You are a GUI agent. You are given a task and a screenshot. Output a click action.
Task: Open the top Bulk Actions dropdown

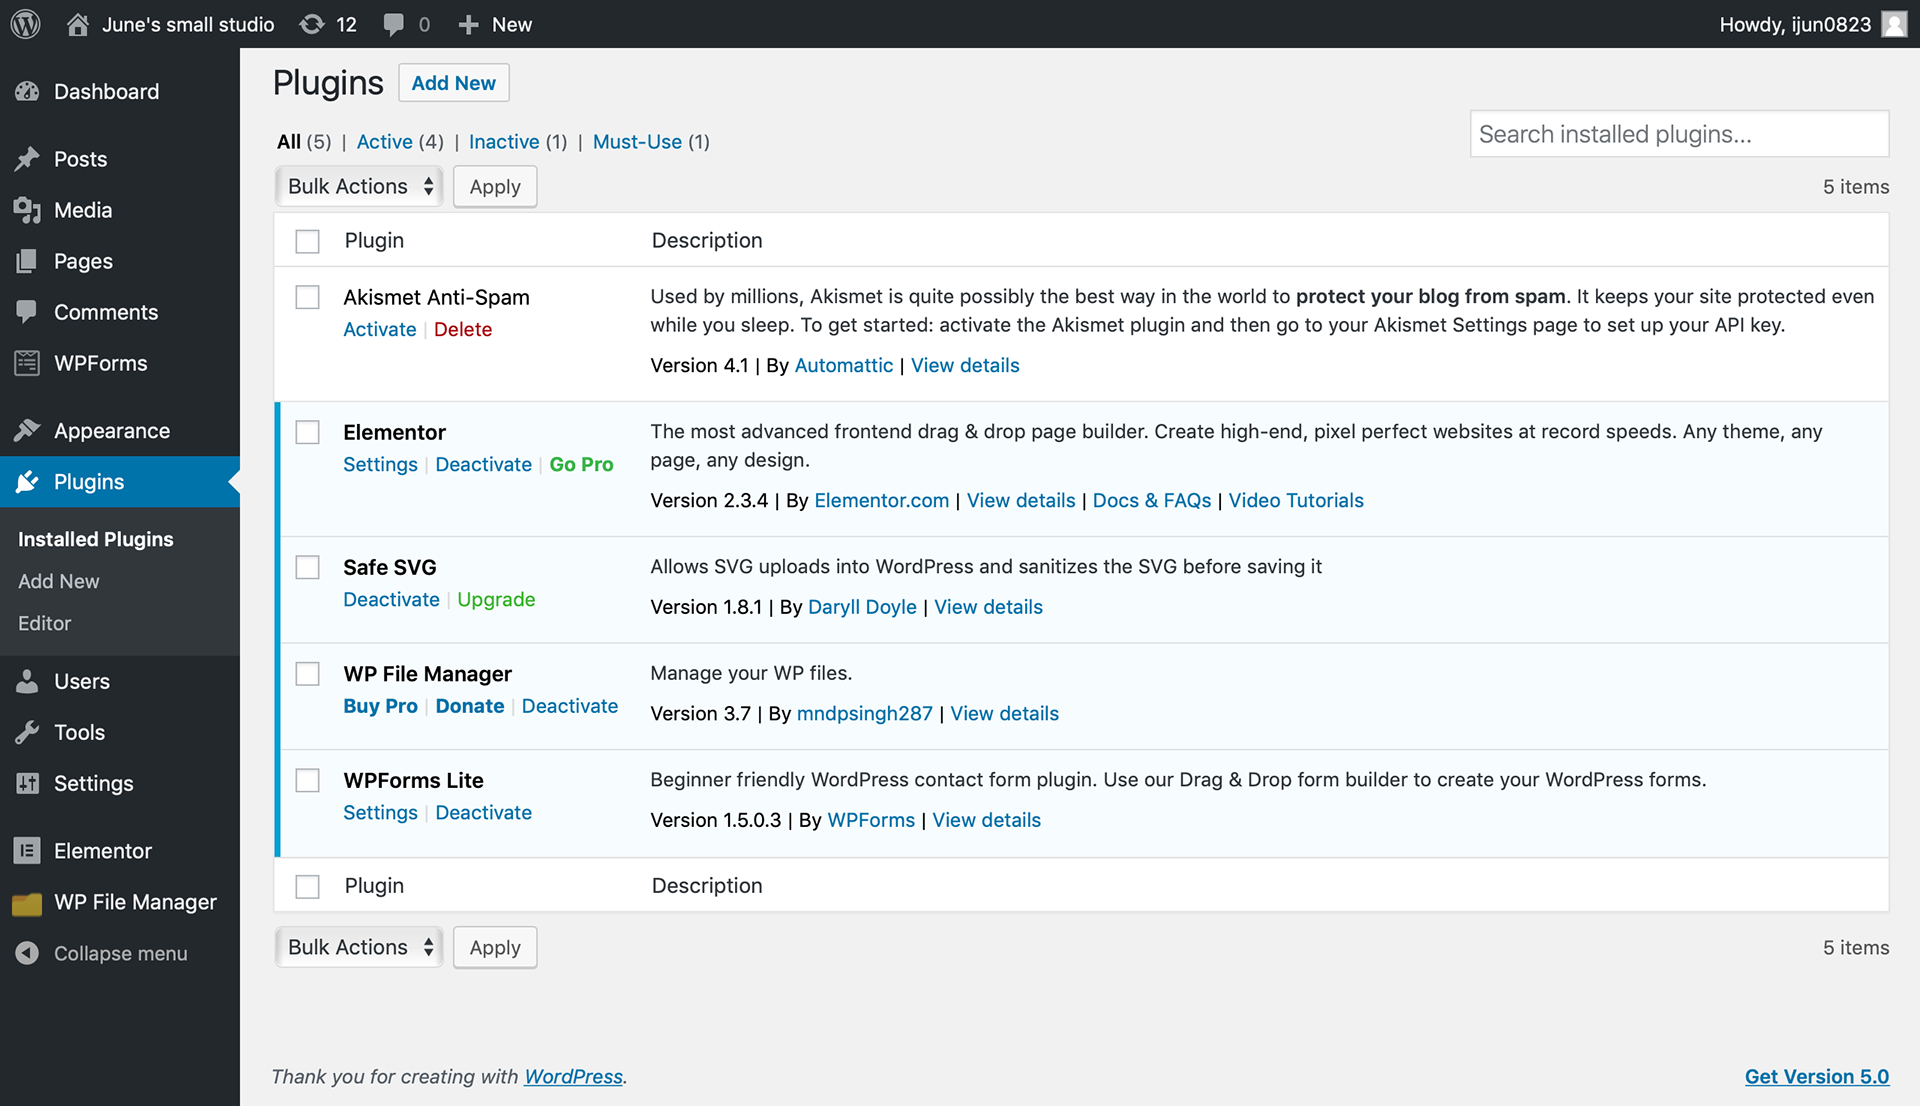359,187
